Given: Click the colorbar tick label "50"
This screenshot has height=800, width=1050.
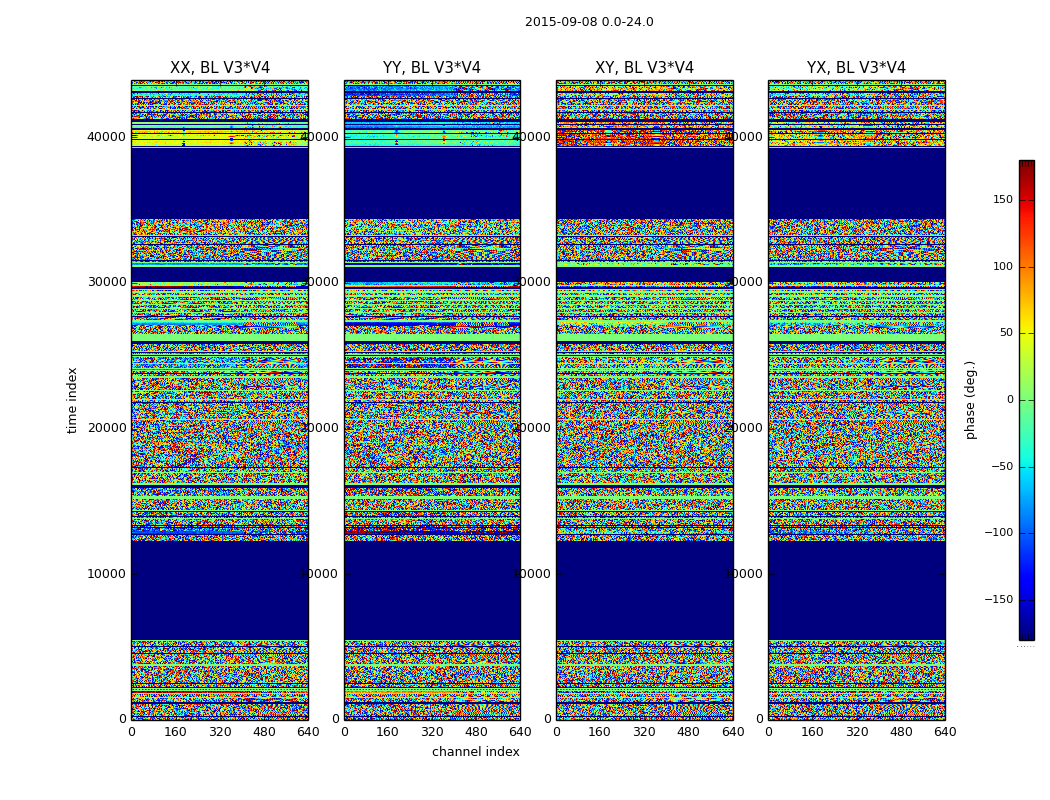Looking at the screenshot, I should pos(1006,333).
